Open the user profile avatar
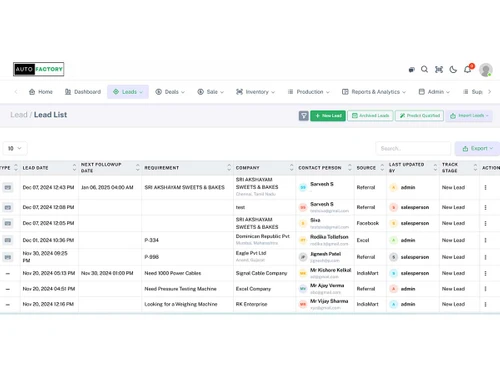This screenshot has height=375, width=500. pyautogui.click(x=486, y=70)
